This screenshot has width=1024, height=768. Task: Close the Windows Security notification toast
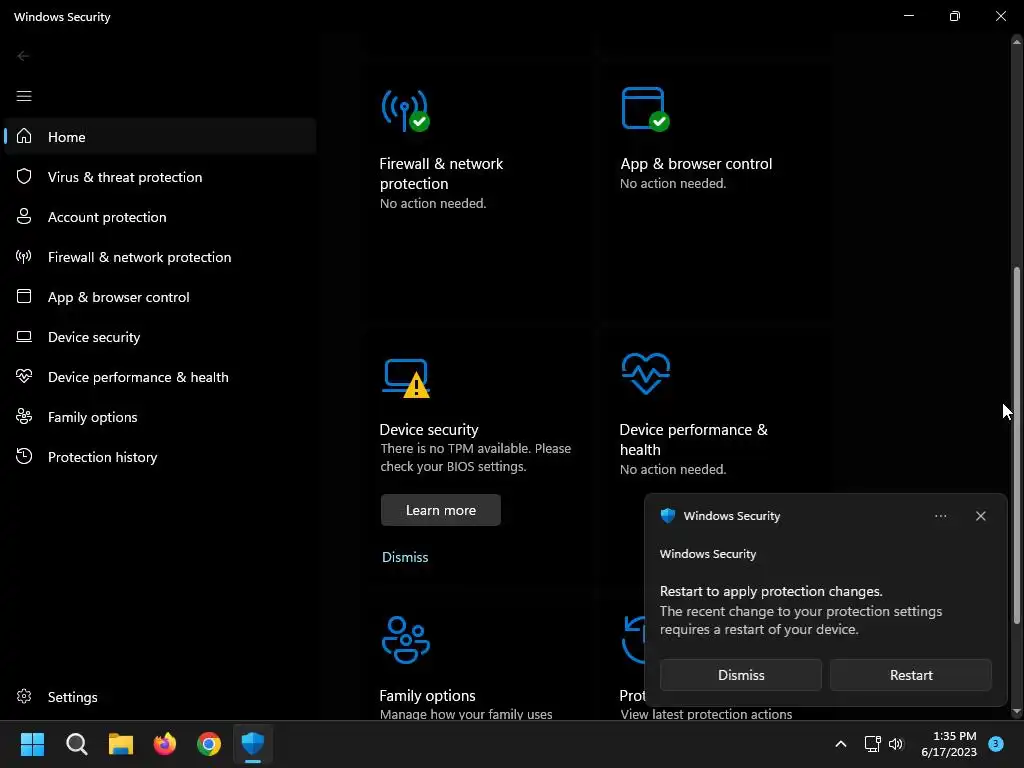[980, 516]
